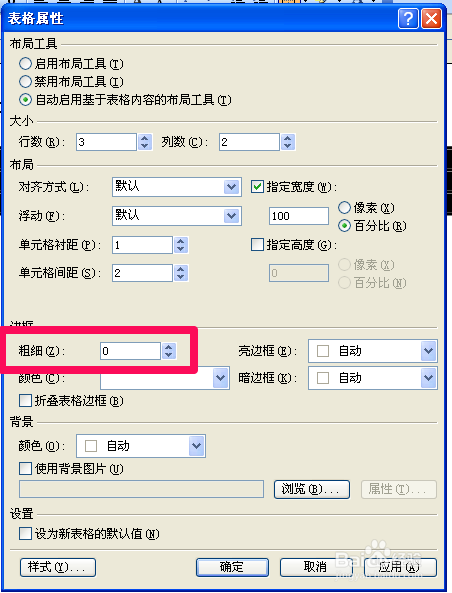The height and width of the screenshot is (593, 452).
Task: Click the specified width value field
Action: (x=299, y=216)
